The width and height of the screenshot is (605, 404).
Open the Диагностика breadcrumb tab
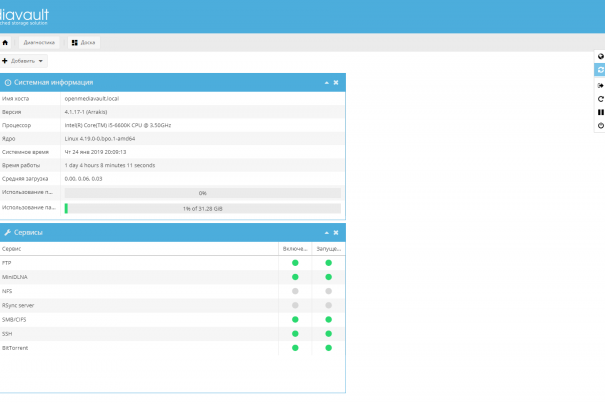(x=39, y=43)
